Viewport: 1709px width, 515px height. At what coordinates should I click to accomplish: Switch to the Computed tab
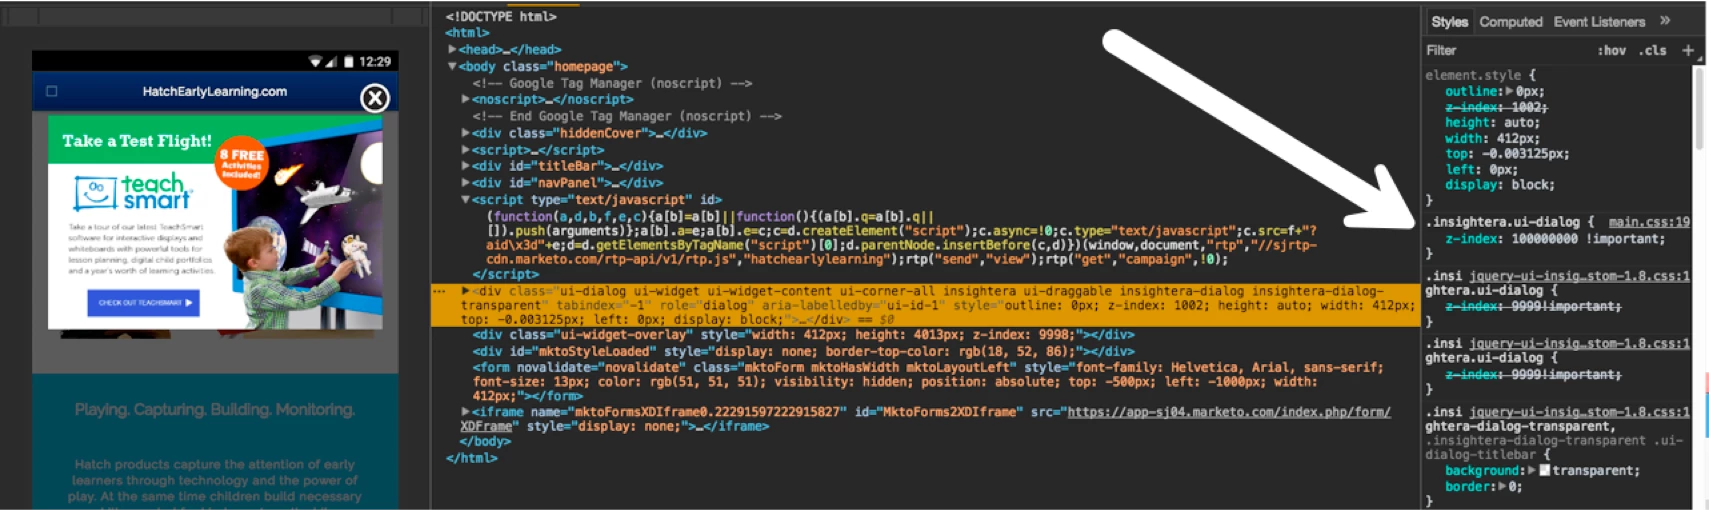point(1511,21)
